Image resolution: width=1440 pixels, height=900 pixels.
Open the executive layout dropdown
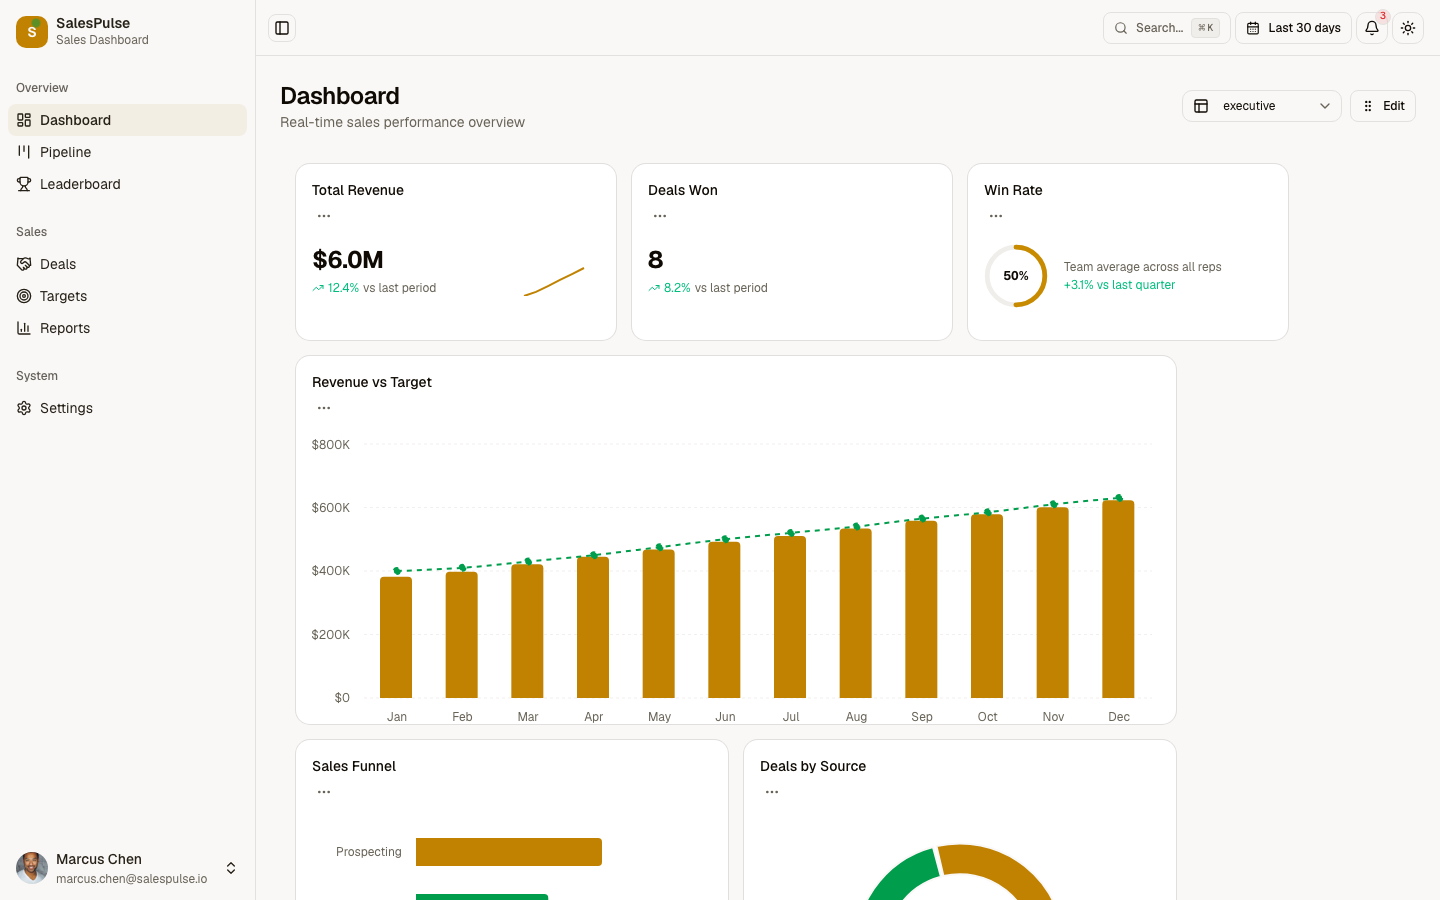[1261, 106]
